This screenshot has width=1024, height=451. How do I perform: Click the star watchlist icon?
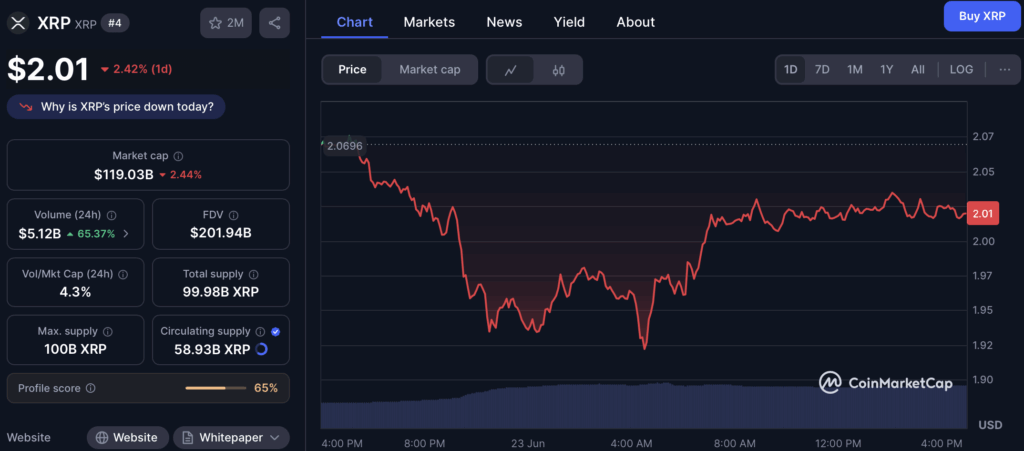[215, 23]
